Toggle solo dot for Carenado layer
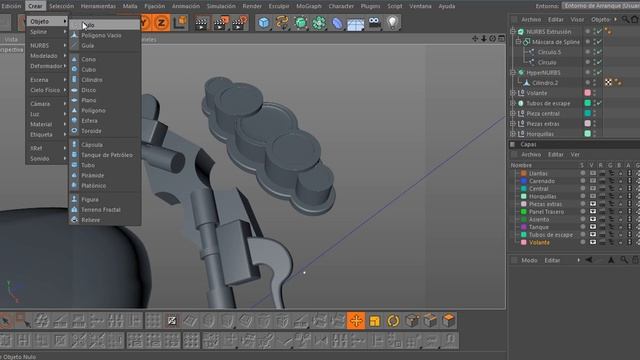Image resolution: width=640 pixels, height=360 pixels. click(x=582, y=181)
